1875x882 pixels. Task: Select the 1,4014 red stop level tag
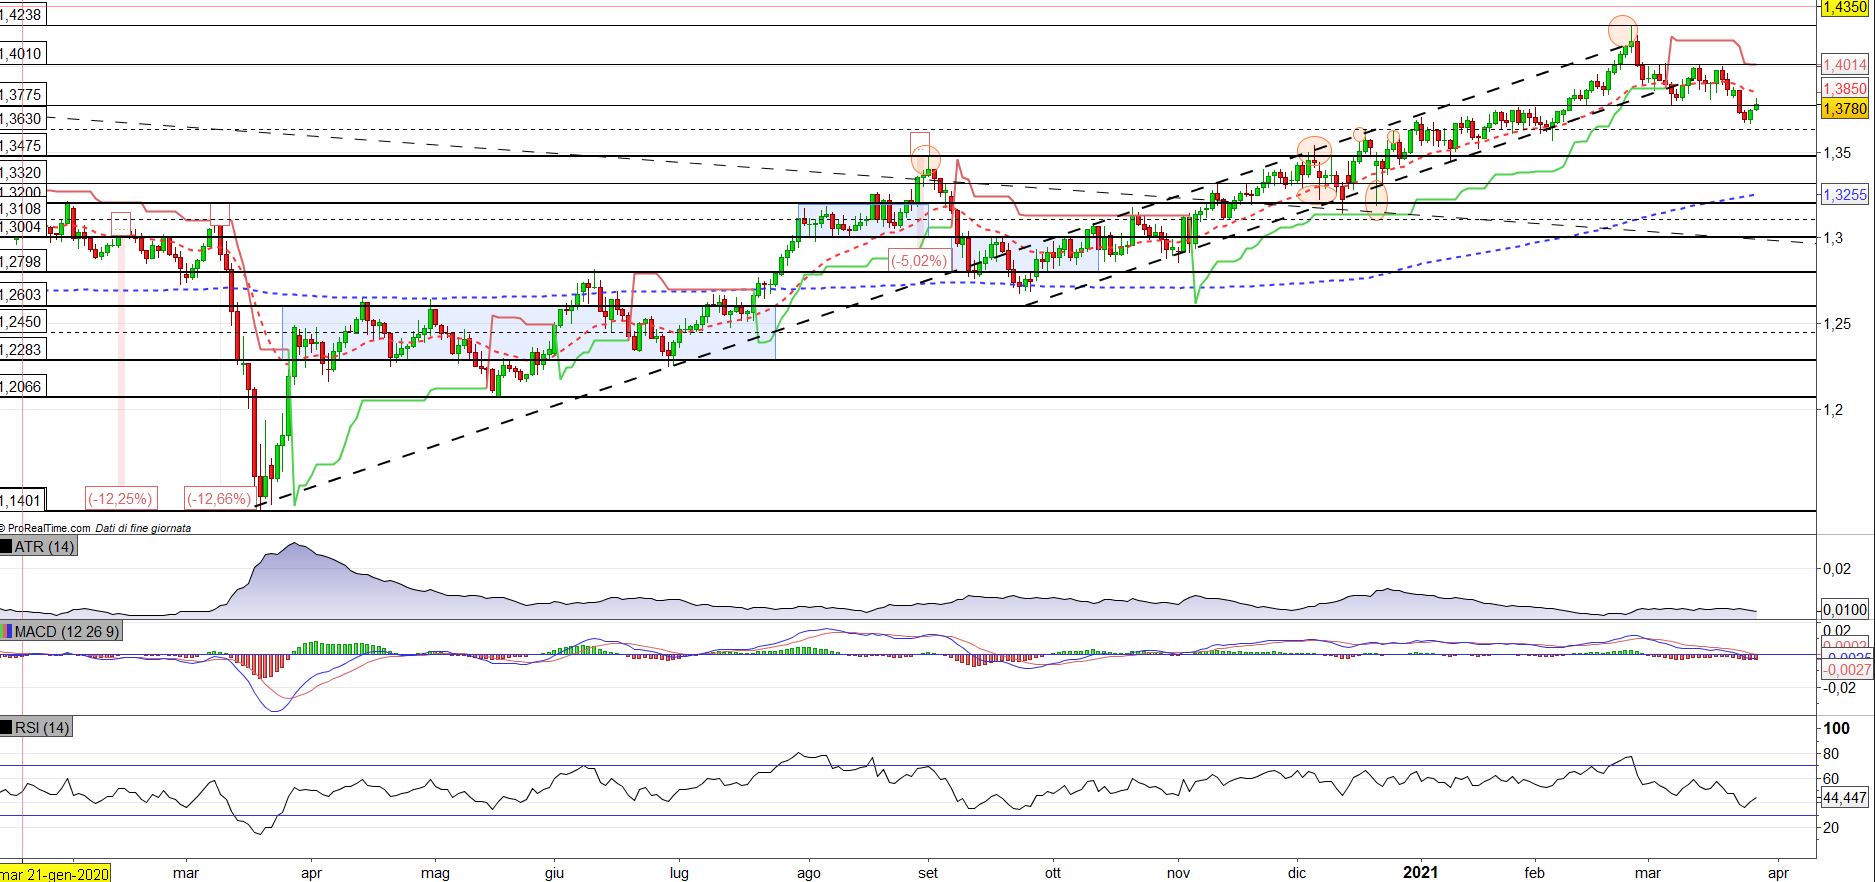point(1845,65)
